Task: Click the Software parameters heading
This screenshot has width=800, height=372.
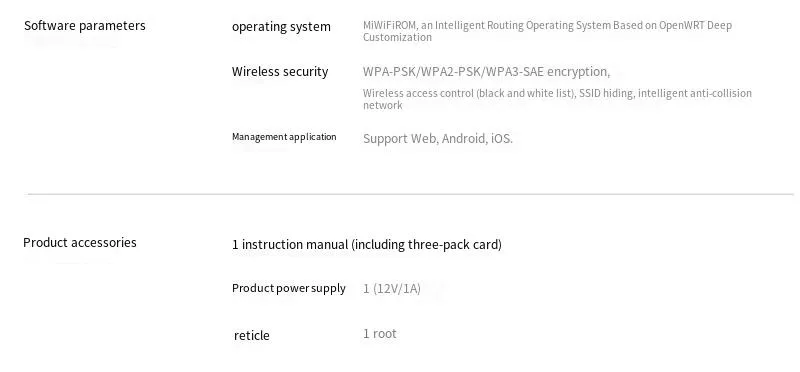Action: click(x=85, y=26)
